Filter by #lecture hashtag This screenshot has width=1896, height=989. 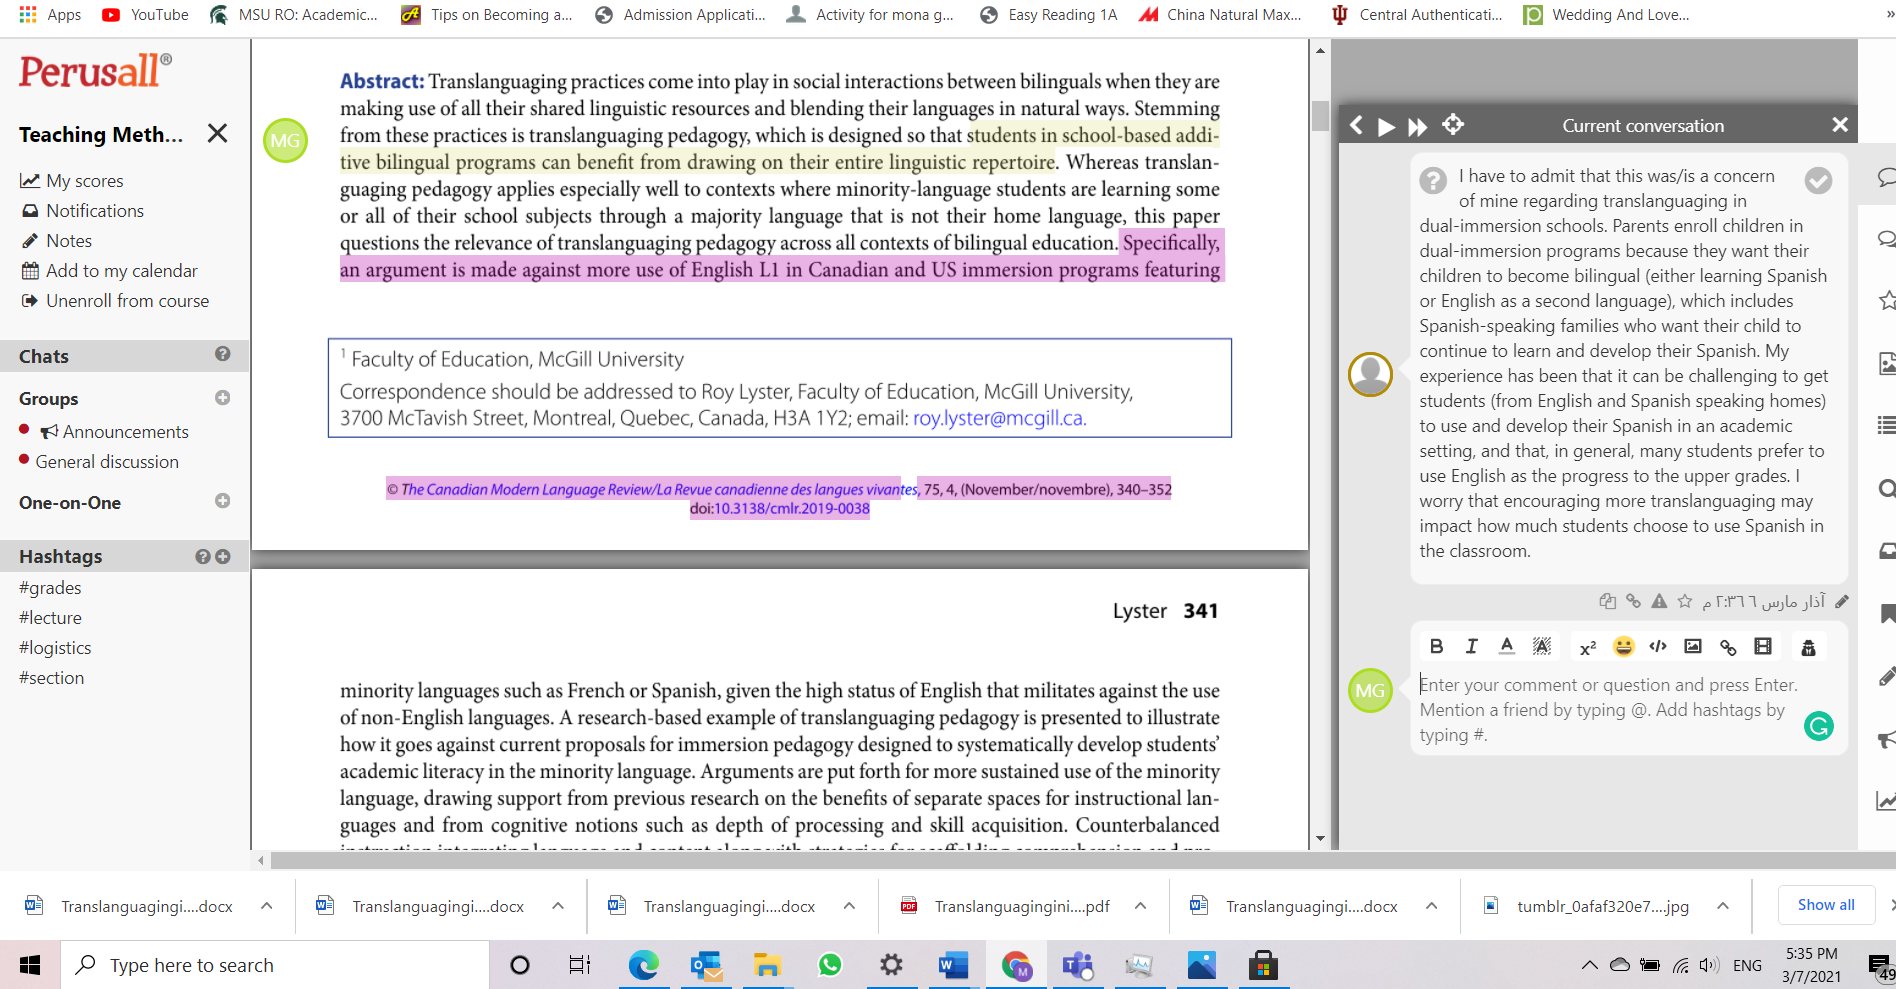click(x=50, y=618)
